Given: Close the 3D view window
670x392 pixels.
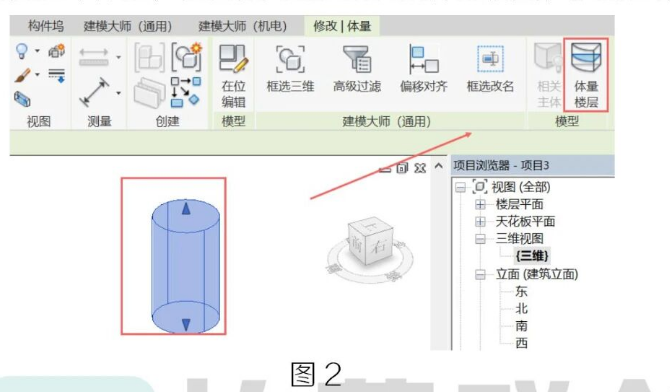Looking at the screenshot, I should (420, 168).
